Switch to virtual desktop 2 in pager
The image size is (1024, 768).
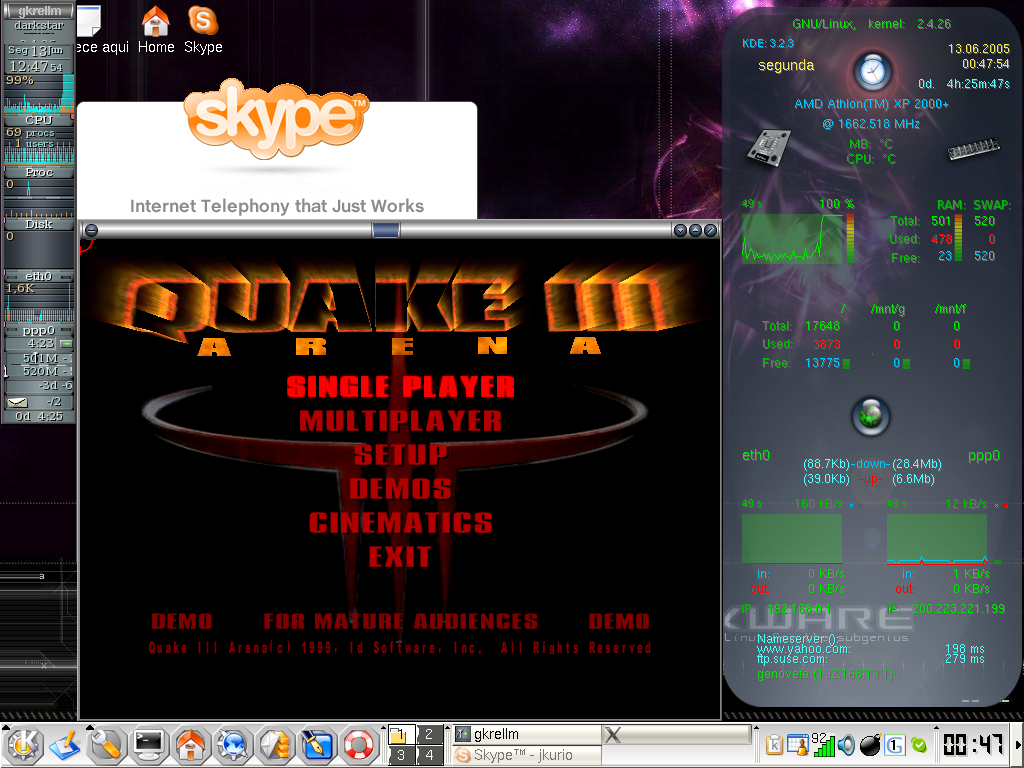point(429,734)
